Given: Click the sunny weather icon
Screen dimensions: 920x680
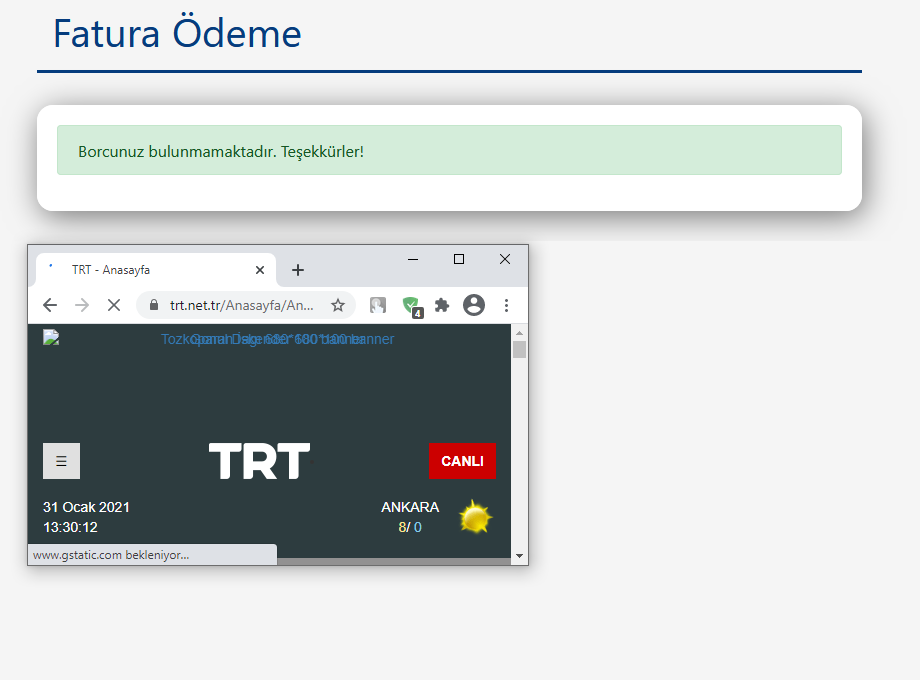Looking at the screenshot, I should click(475, 517).
